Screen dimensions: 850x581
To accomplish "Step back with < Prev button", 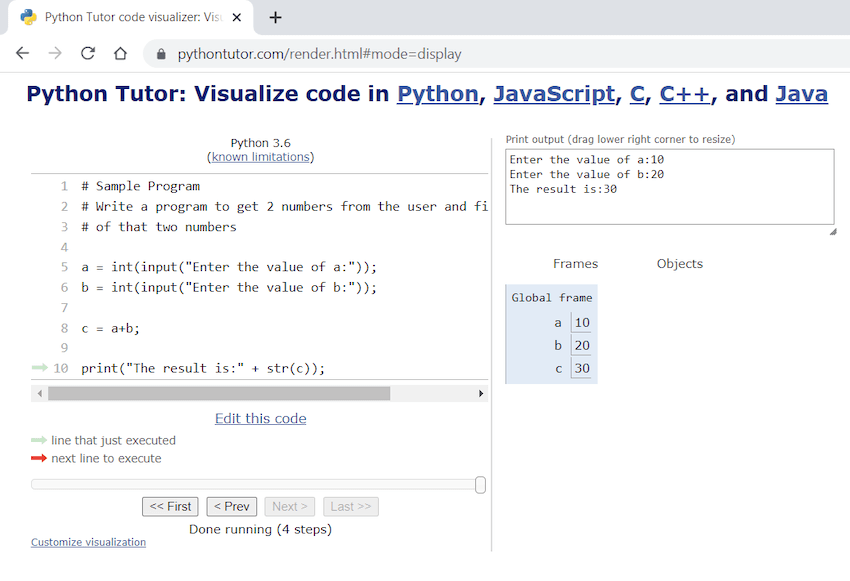I will [231, 507].
